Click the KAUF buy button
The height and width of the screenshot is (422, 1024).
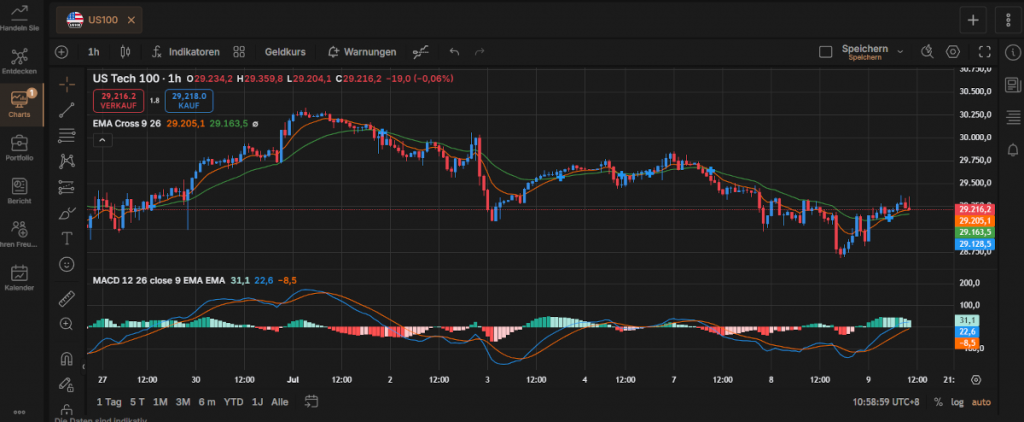coord(189,101)
